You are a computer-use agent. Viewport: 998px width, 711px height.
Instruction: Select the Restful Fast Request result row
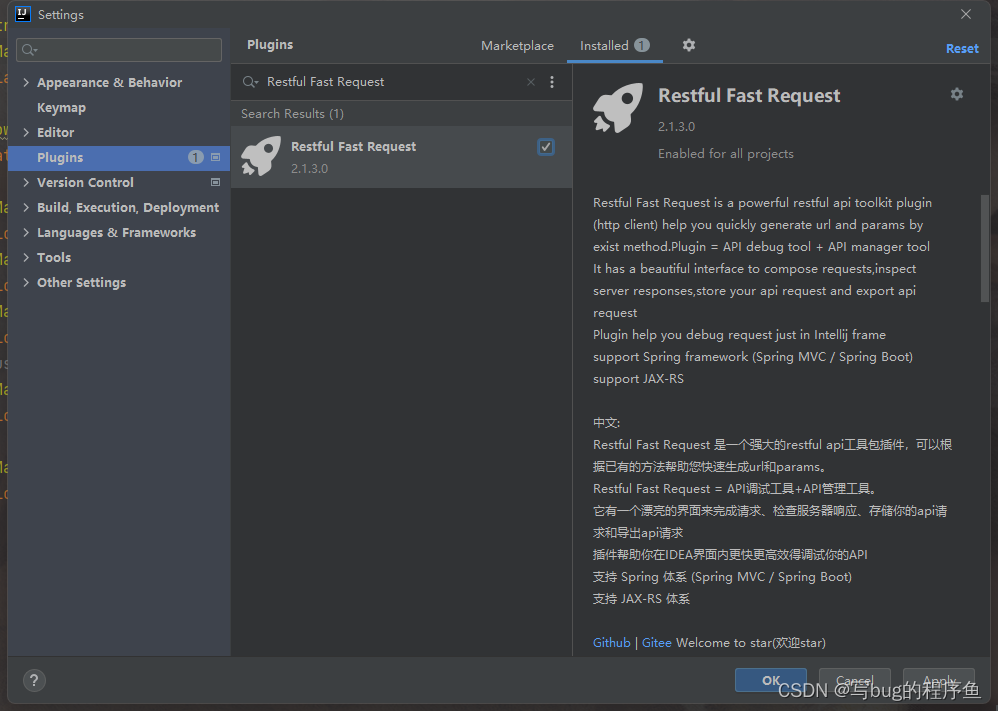click(402, 157)
